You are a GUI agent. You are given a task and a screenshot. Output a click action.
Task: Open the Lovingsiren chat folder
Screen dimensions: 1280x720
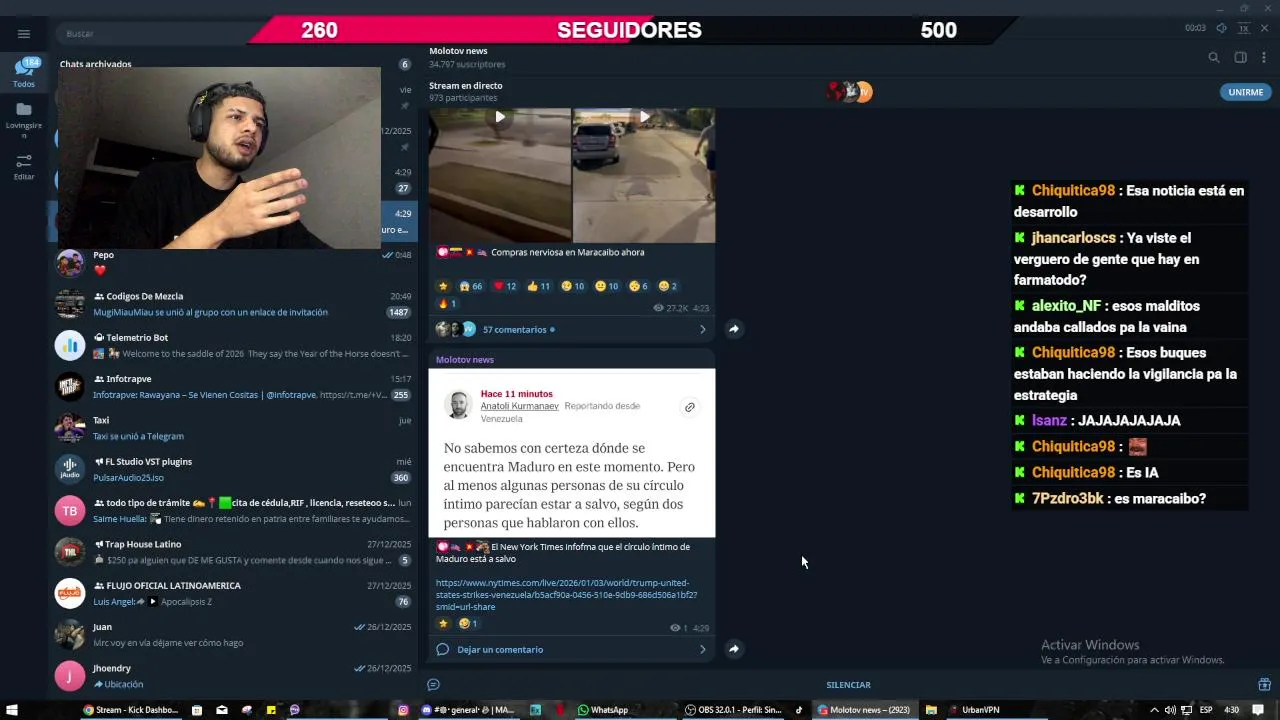point(24,118)
